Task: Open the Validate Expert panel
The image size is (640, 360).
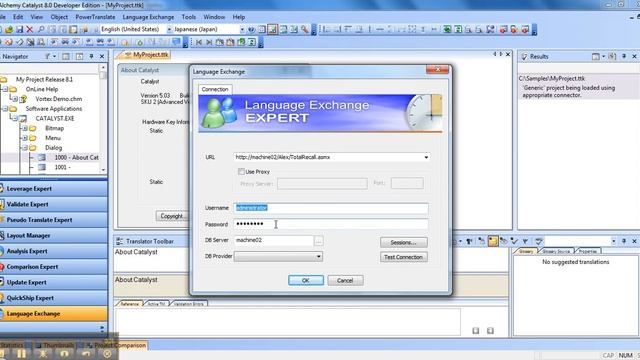Action: pos(53,204)
